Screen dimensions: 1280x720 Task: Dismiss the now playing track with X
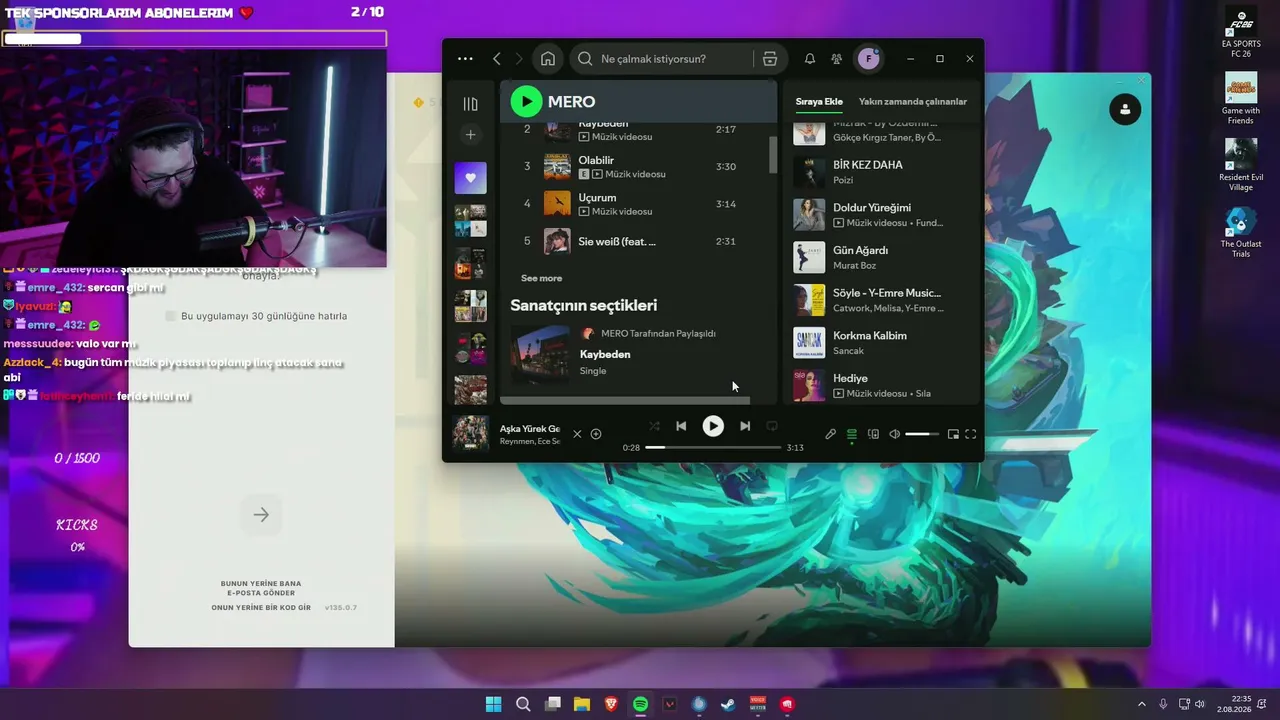click(x=577, y=434)
